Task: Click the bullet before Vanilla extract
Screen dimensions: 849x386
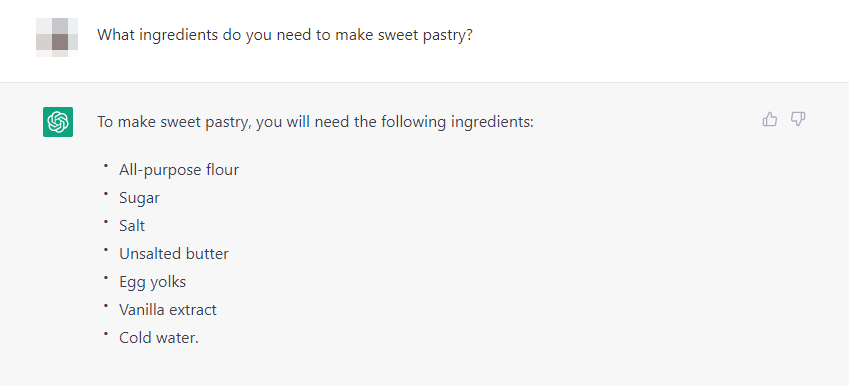Action: click(106, 306)
